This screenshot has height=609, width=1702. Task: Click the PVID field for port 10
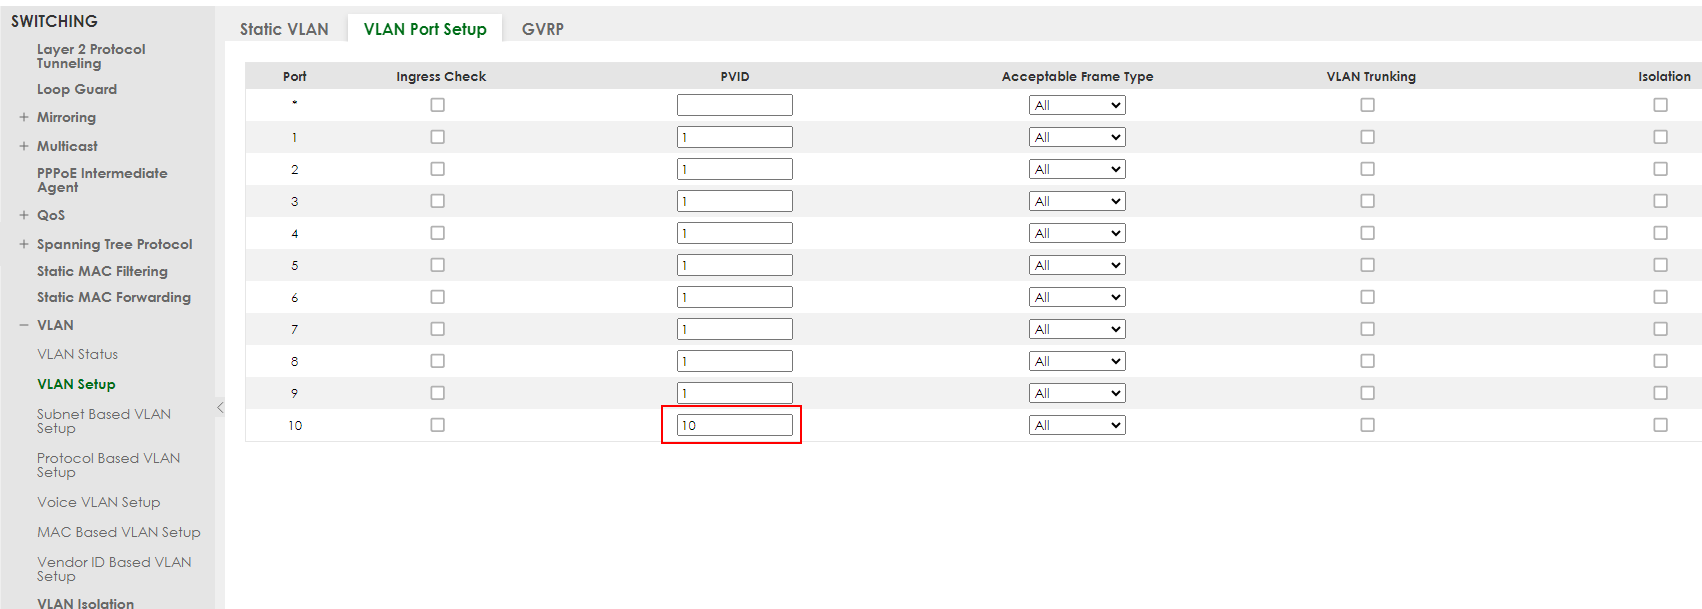(x=734, y=425)
